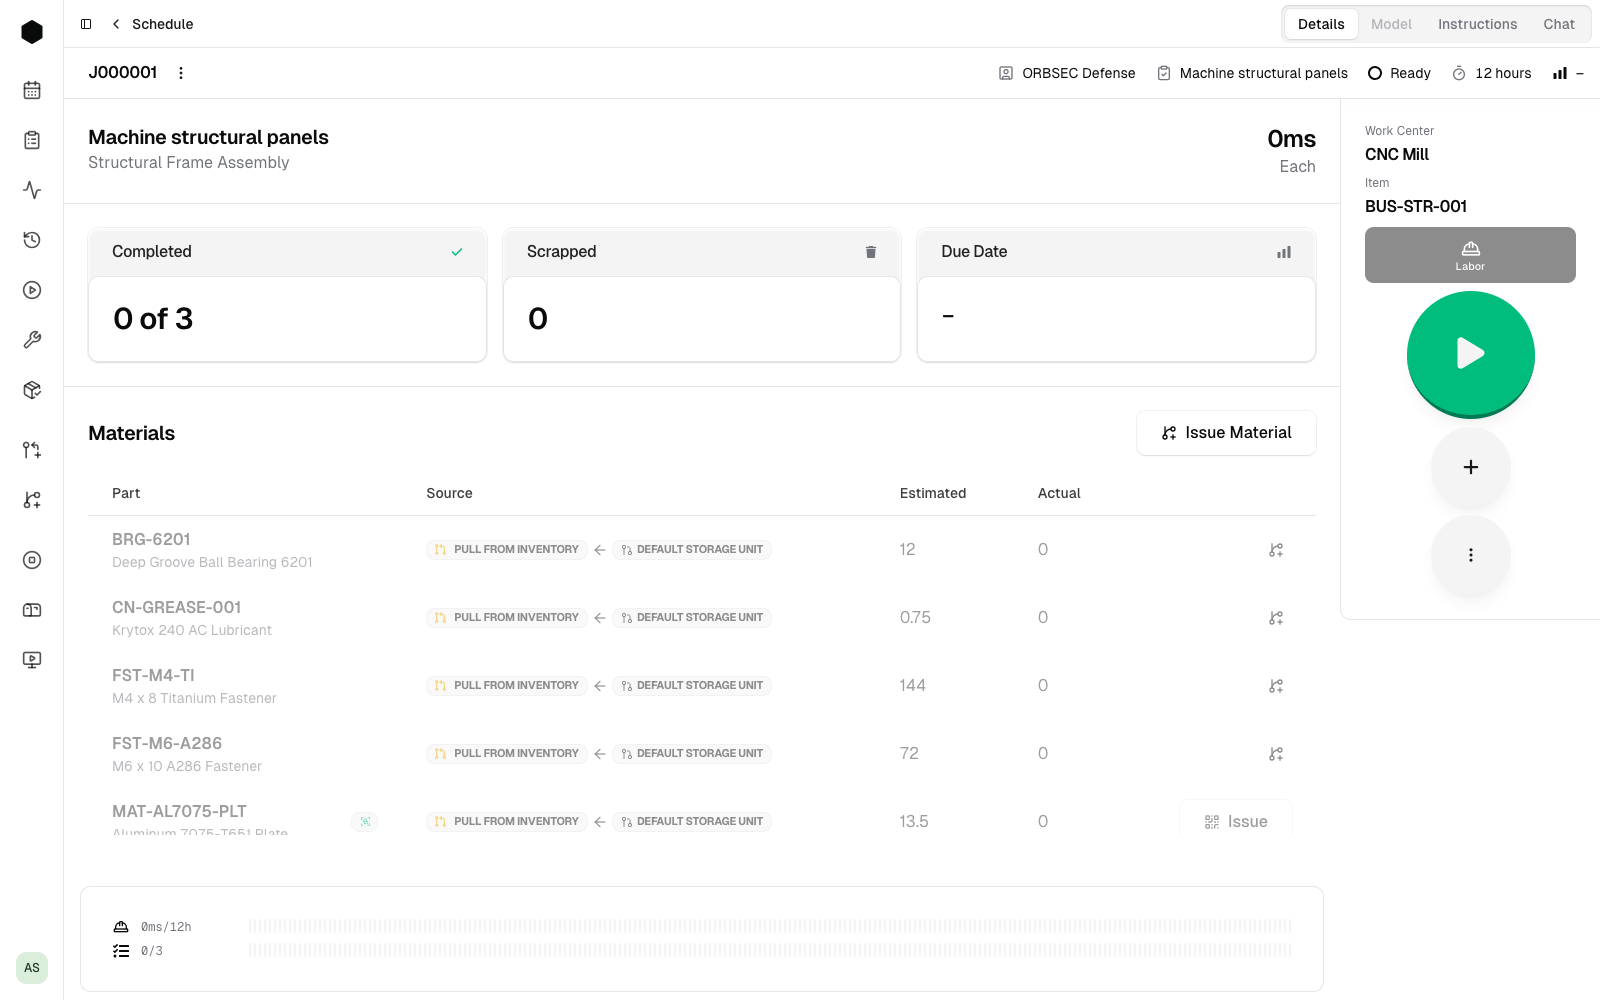Open the round three-dot menu in the right panel
The image size is (1600, 1000).
click(1470, 555)
